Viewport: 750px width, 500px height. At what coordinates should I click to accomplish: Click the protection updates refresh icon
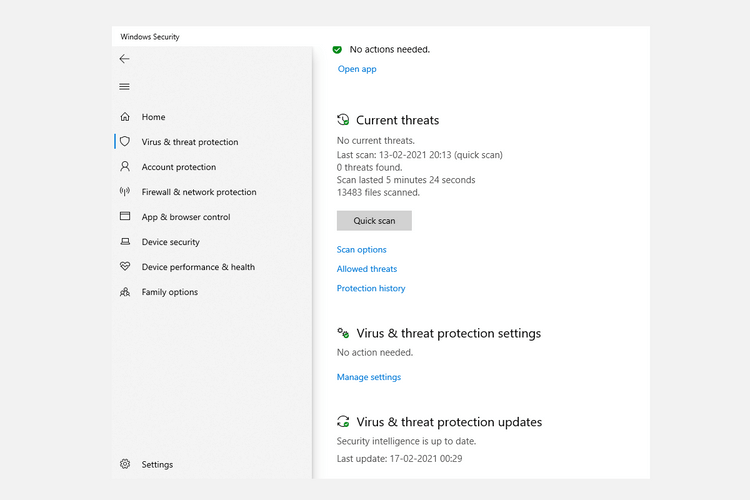pyautogui.click(x=343, y=422)
